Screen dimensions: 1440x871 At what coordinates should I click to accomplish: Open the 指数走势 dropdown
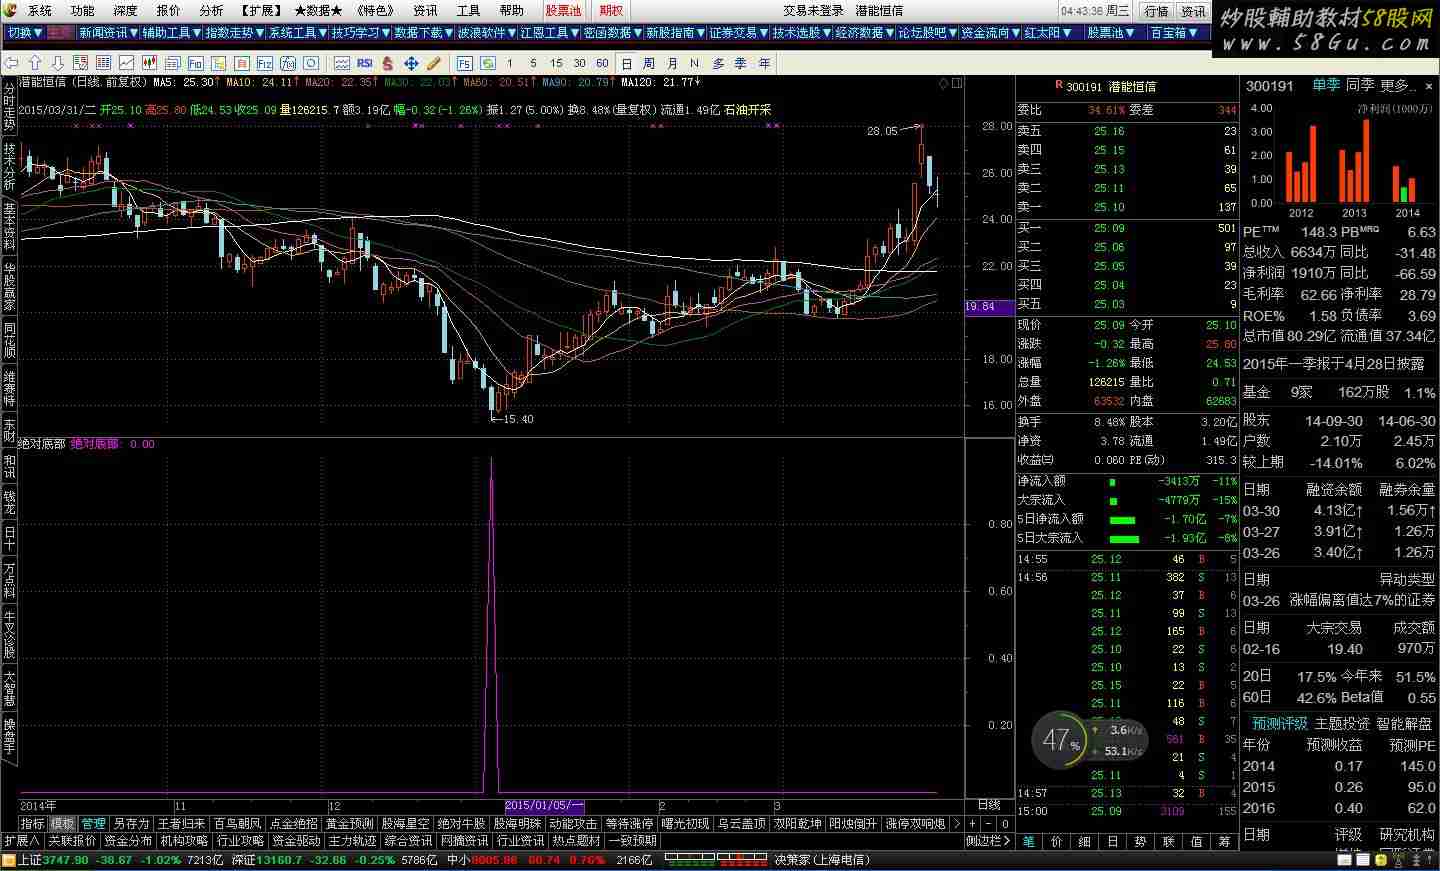pos(233,33)
